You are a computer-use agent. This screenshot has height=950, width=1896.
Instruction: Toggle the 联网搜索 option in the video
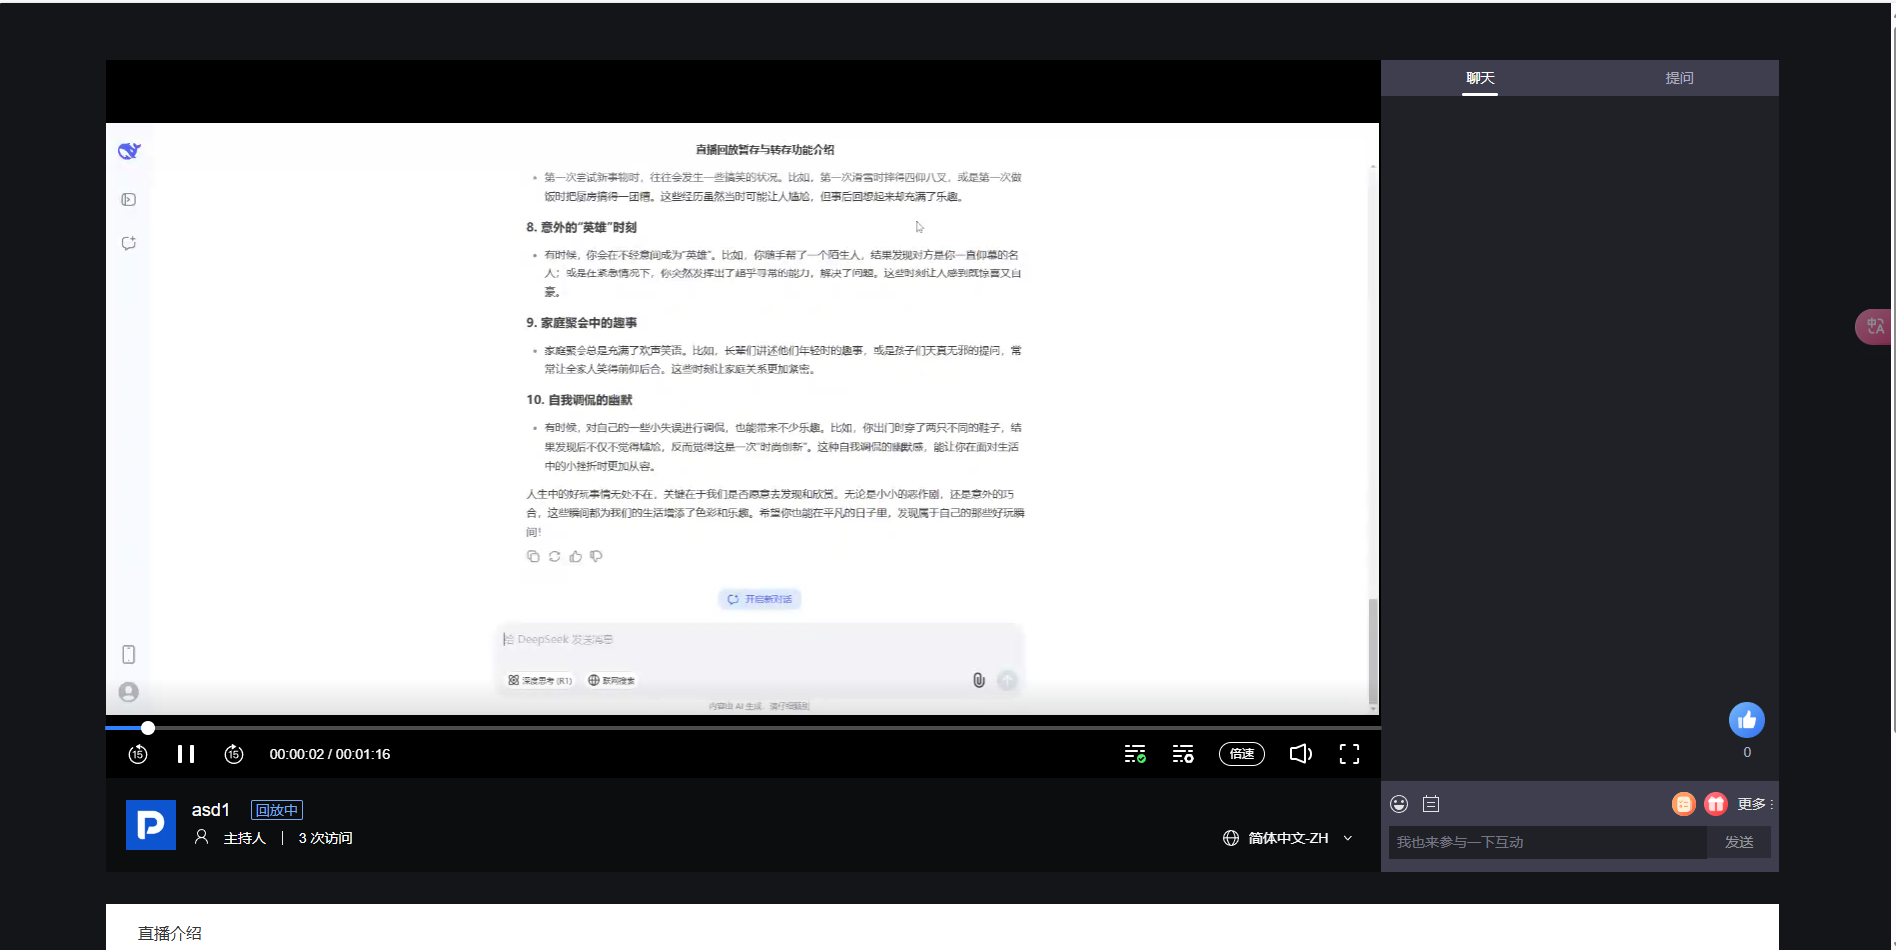612,680
